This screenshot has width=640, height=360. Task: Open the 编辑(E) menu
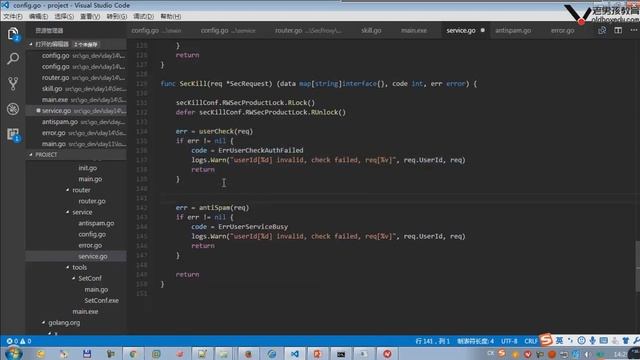tap(38, 16)
